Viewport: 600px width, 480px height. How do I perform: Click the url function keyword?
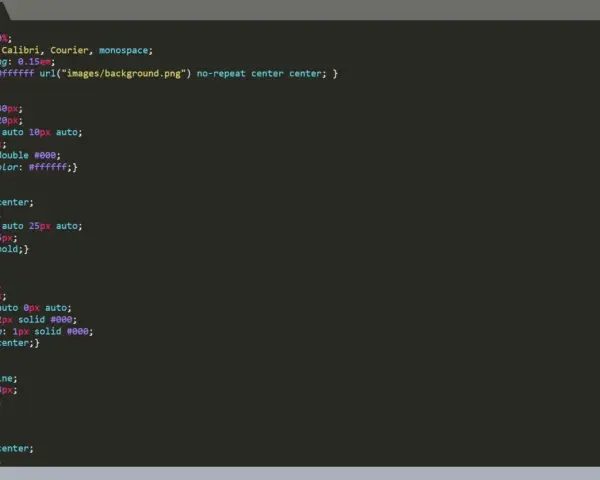(x=47, y=73)
